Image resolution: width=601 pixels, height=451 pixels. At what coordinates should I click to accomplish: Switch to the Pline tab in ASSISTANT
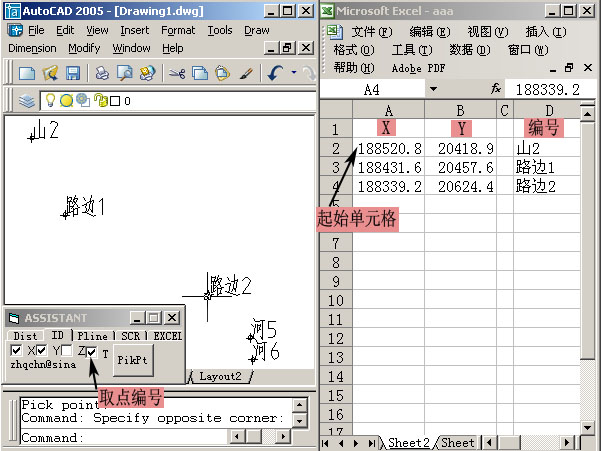pyautogui.click(x=93, y=336)
